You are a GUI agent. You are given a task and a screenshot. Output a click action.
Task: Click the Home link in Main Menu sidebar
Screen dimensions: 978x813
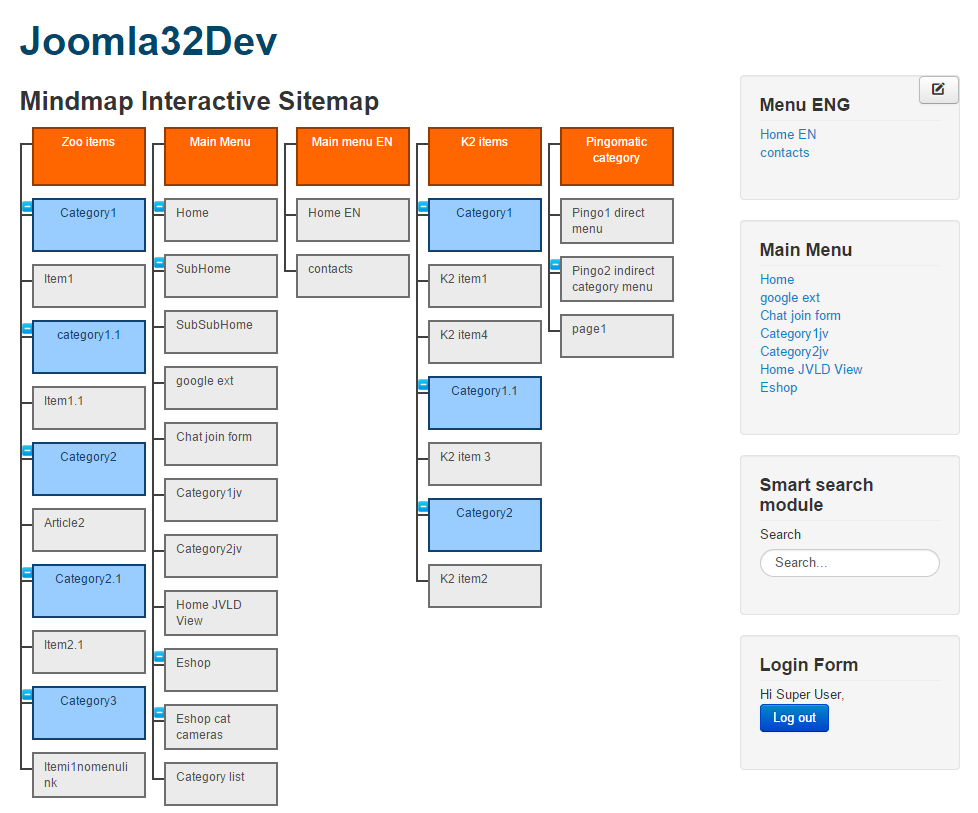pyautogui.click(x=777, y=280)
